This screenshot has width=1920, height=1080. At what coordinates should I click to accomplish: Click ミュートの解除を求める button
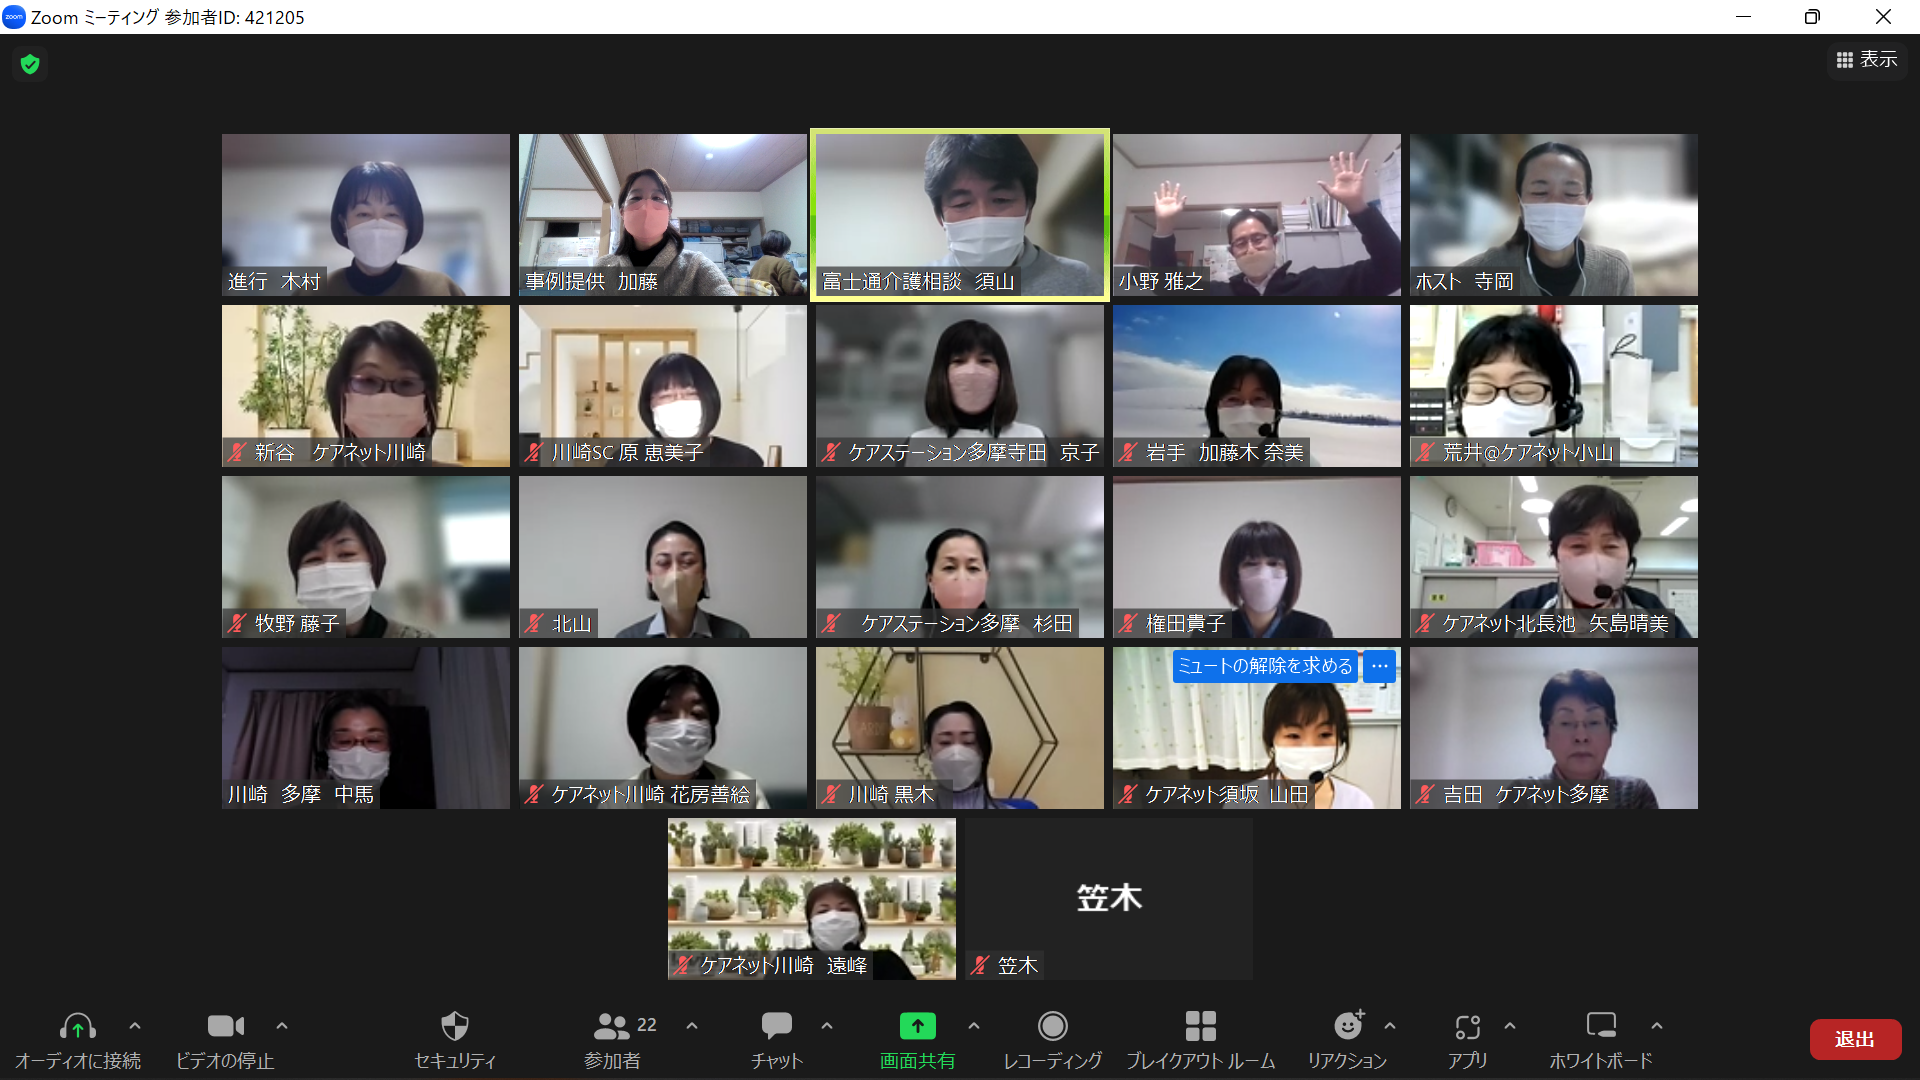1265,666
